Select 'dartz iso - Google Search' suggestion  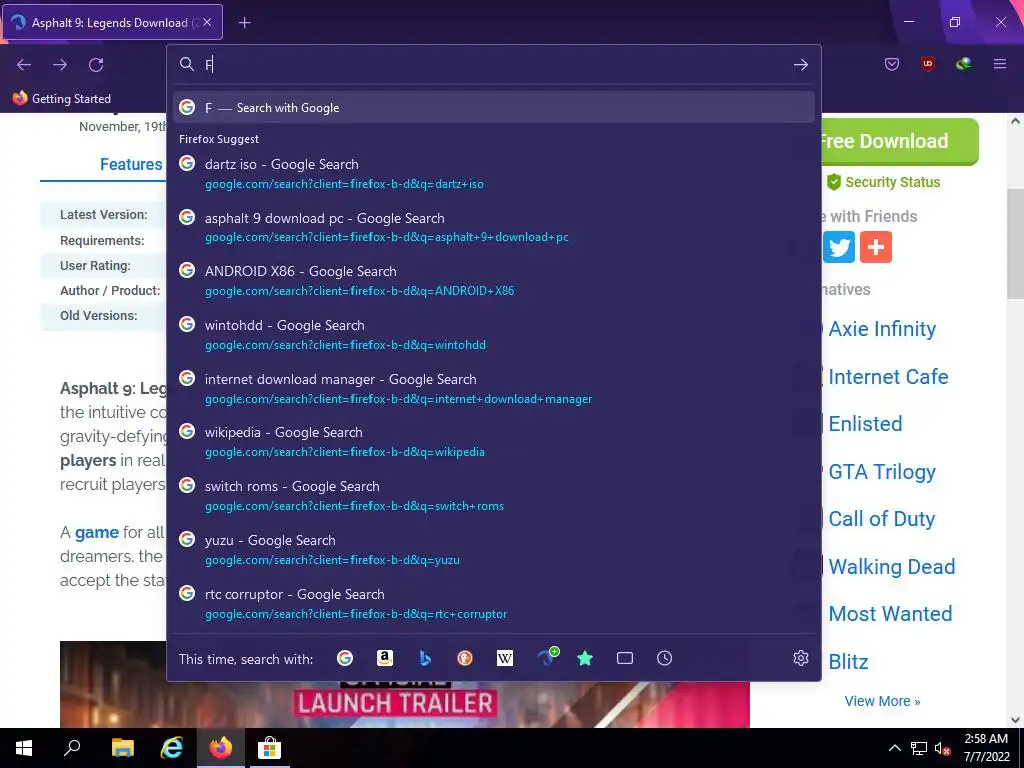click(x=494, y=174)
